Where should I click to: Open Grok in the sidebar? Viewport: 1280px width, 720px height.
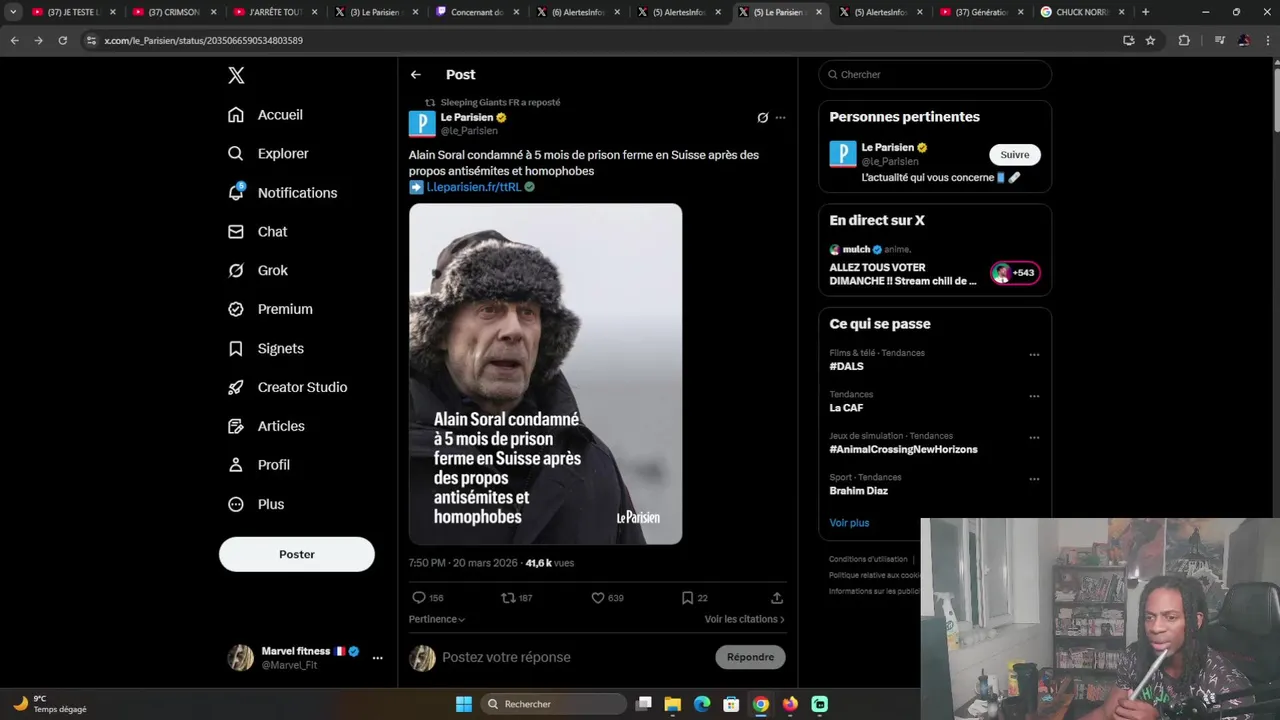[258, 271]
